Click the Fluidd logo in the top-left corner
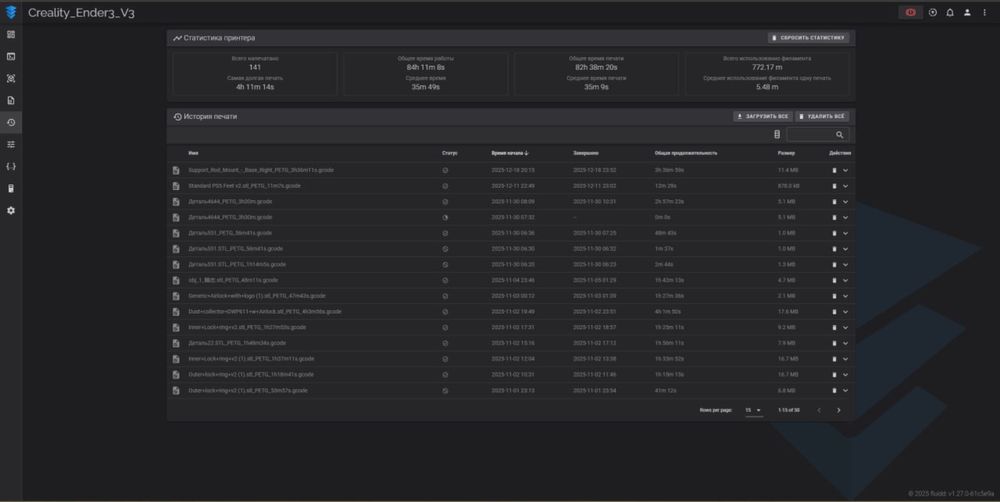The image size is (1000, 502). coord(11,12)
